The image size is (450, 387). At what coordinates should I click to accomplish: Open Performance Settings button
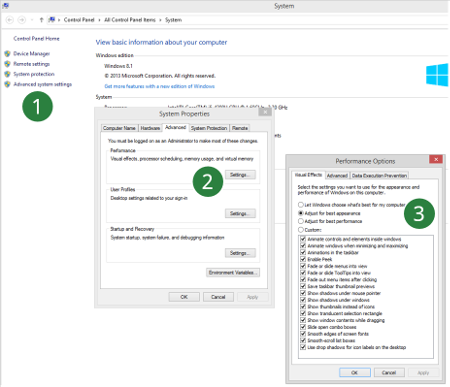(x=240, y=175)
